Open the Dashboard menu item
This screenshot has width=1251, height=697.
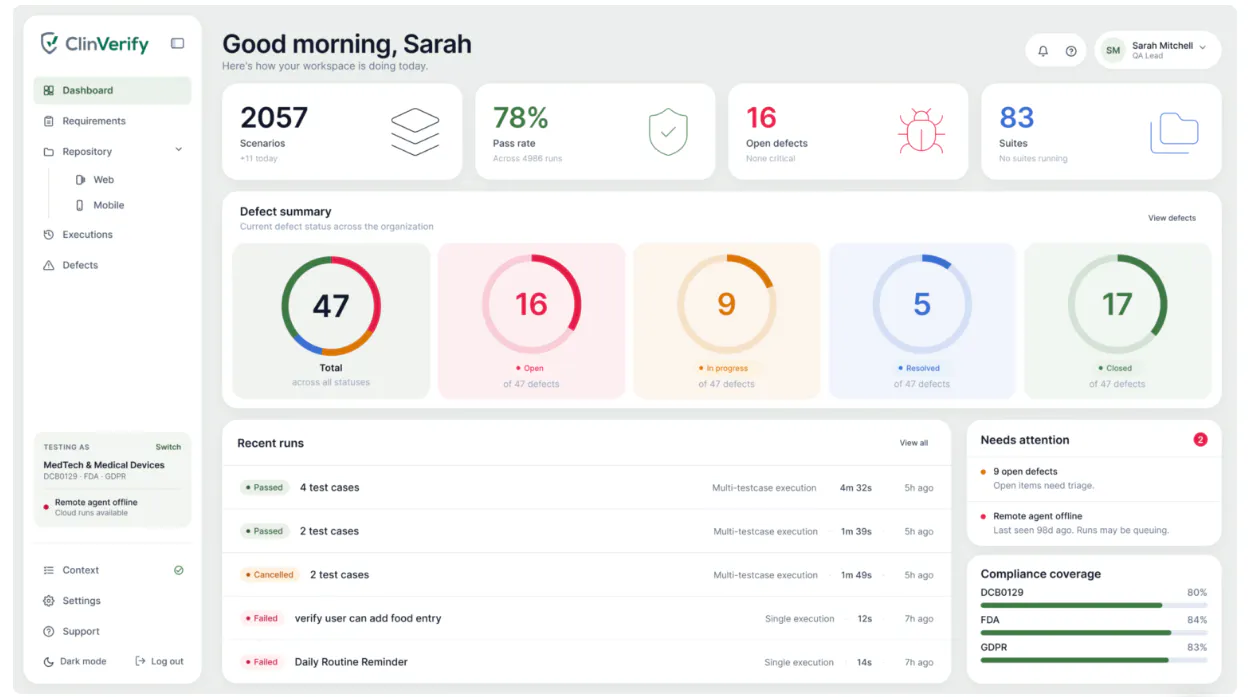click(112, 90)
